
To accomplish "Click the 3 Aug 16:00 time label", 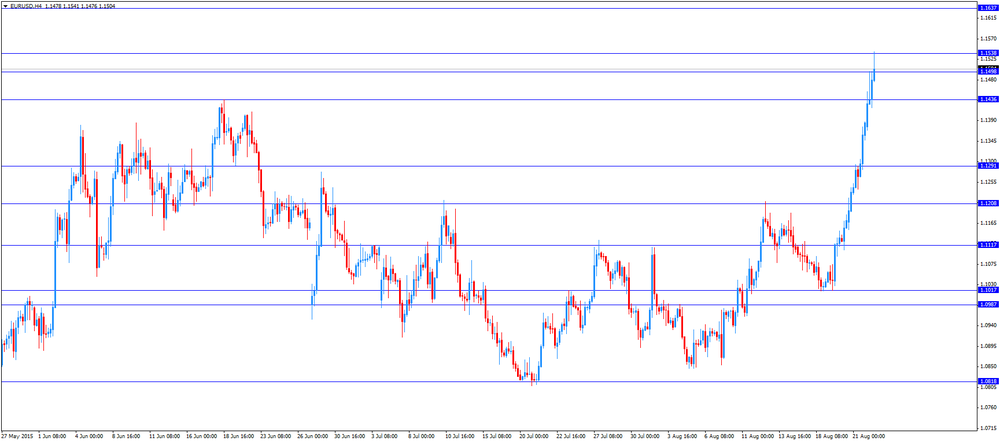I will click(680, 437).
